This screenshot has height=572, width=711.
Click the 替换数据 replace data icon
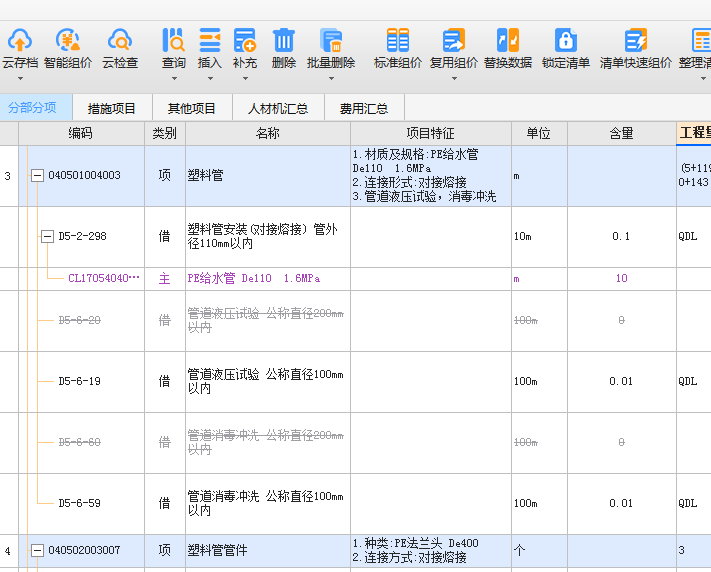508,40
